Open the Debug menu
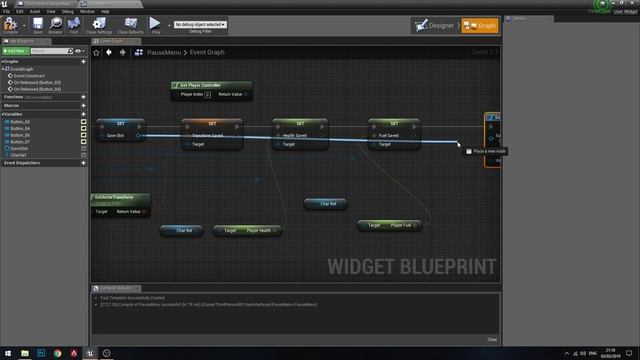 coord(68,11)
